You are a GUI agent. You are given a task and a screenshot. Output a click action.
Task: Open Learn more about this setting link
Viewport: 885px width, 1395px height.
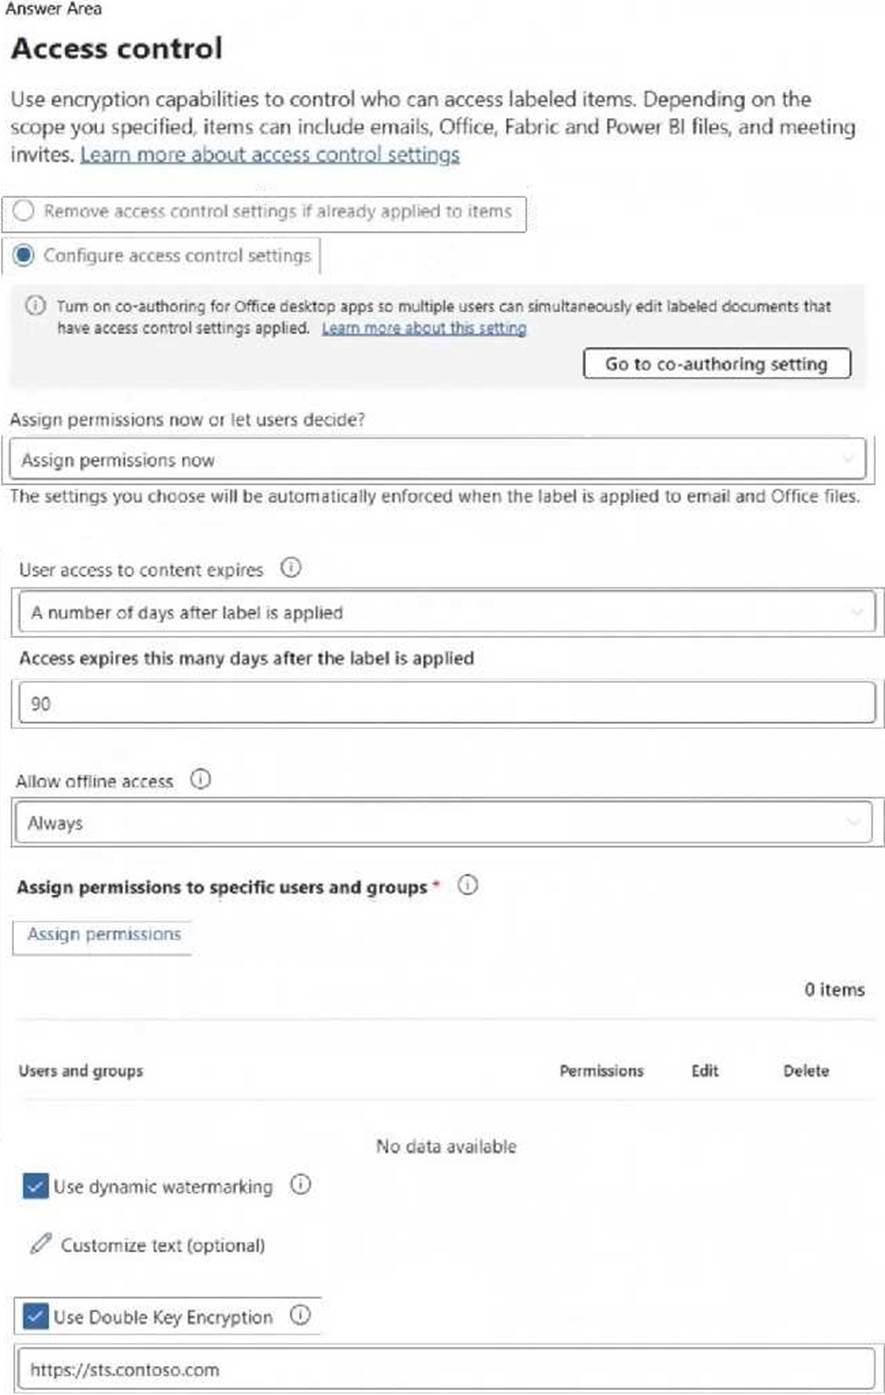[424, 328]
